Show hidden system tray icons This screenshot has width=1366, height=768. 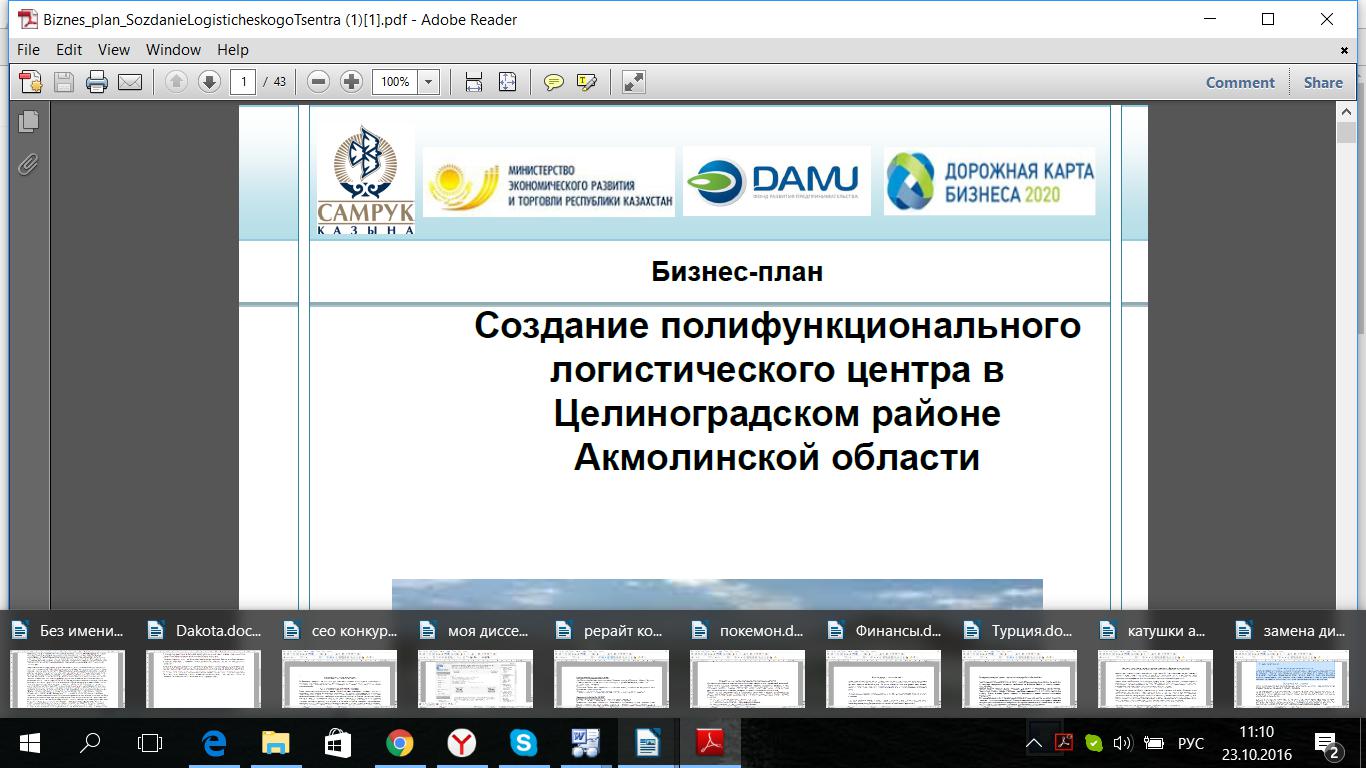[1034, 743]
